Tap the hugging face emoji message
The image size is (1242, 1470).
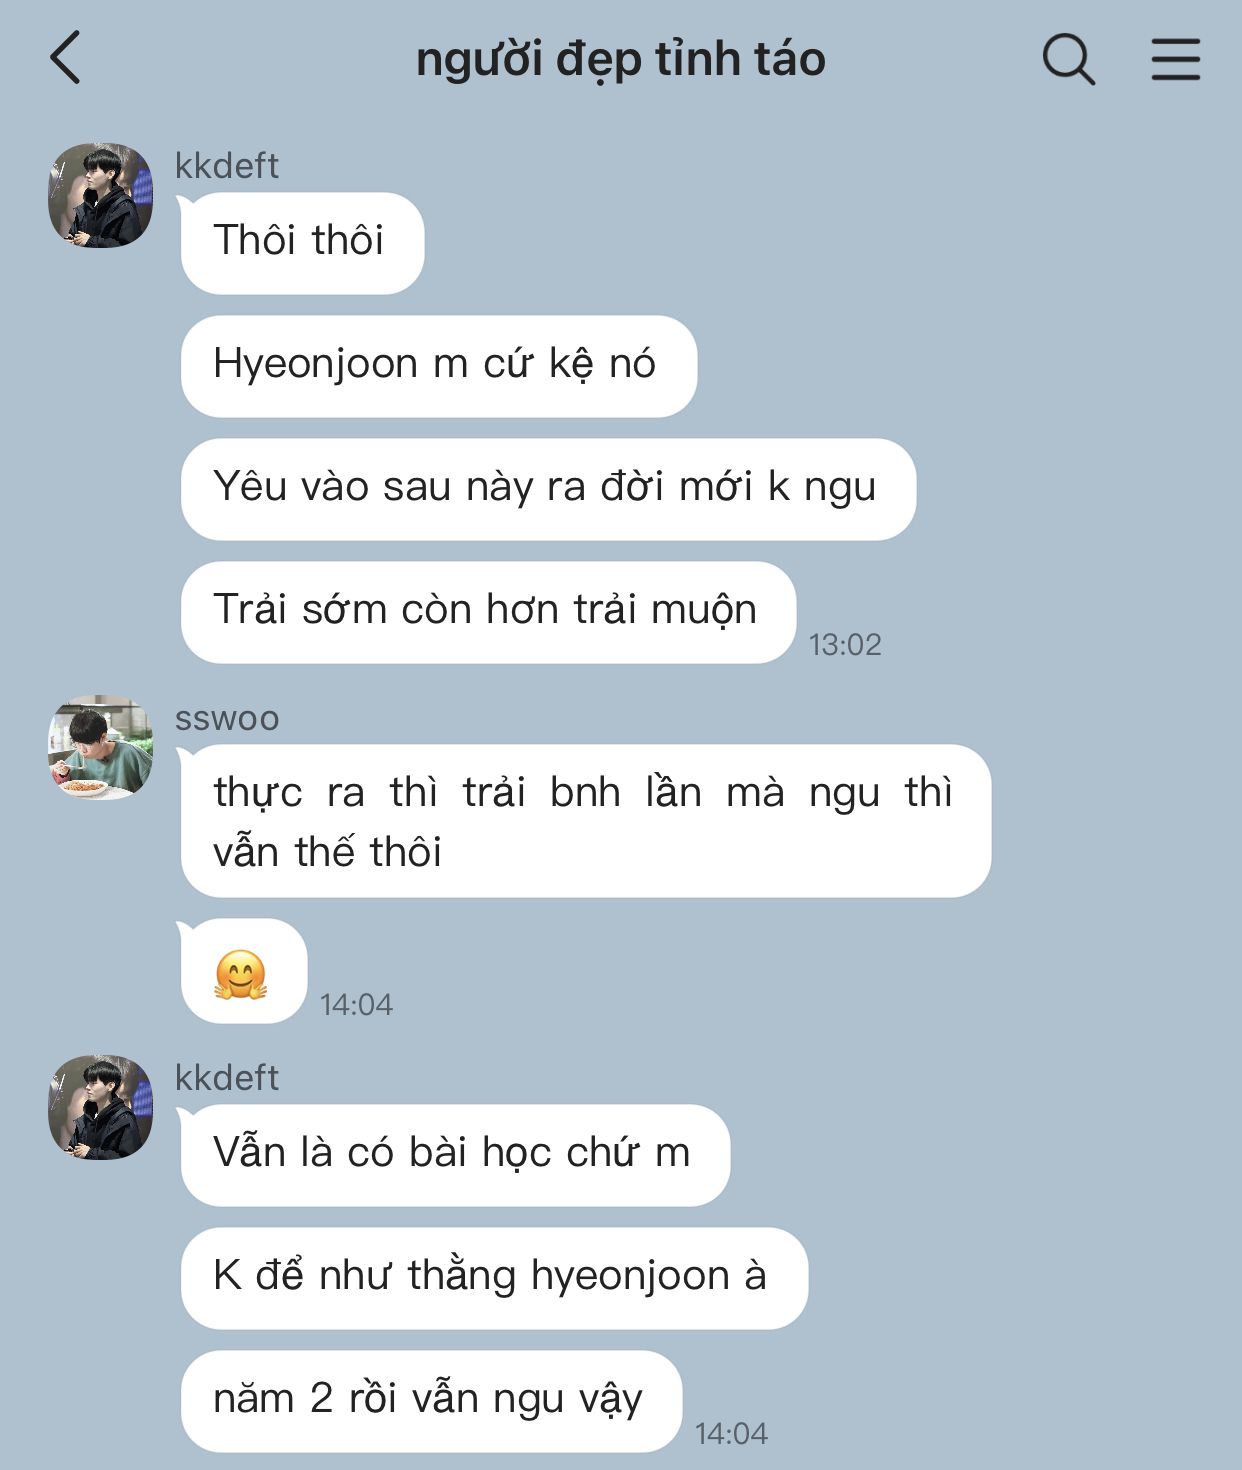coord(243,971)
